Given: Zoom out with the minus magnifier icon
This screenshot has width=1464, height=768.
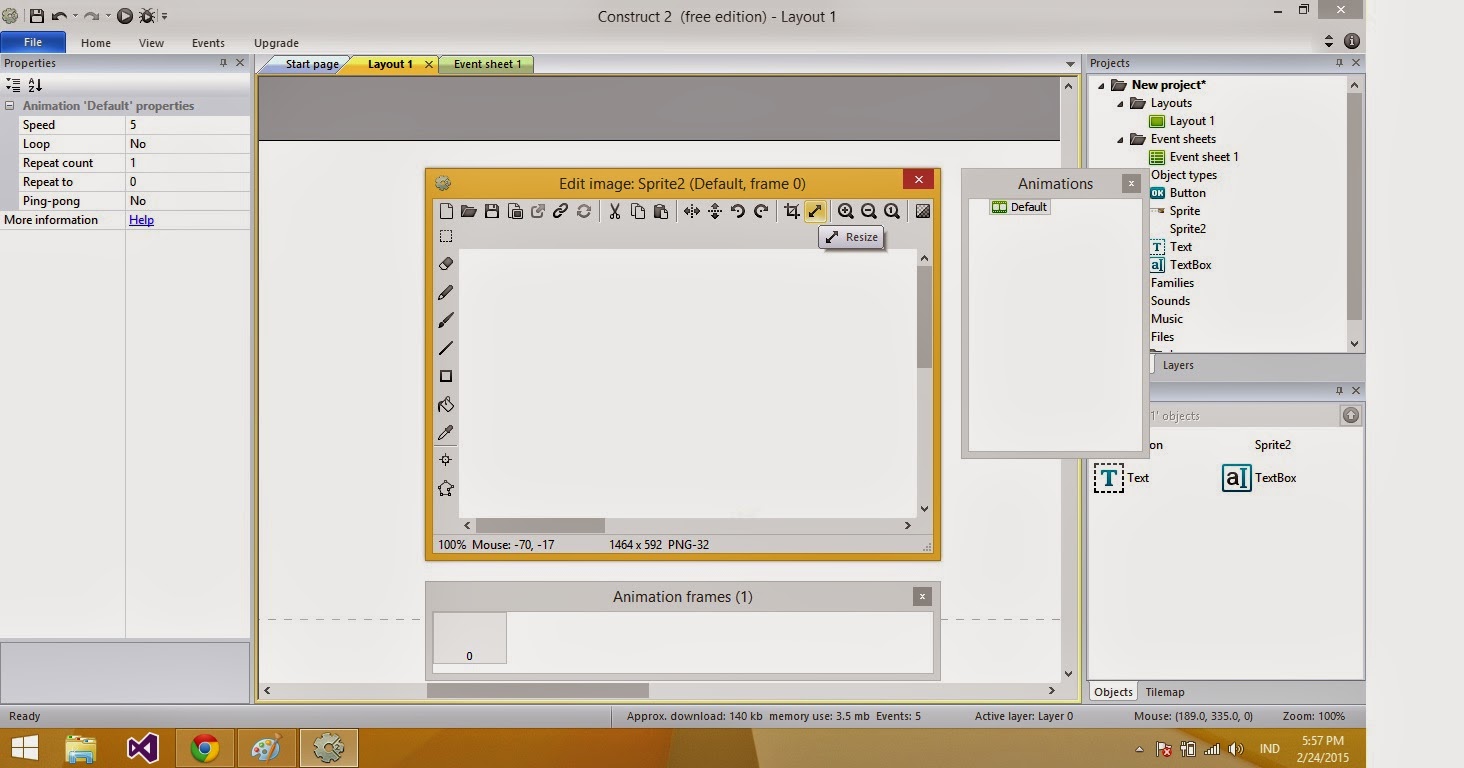Looking at the screenshot, I should 868,211.
